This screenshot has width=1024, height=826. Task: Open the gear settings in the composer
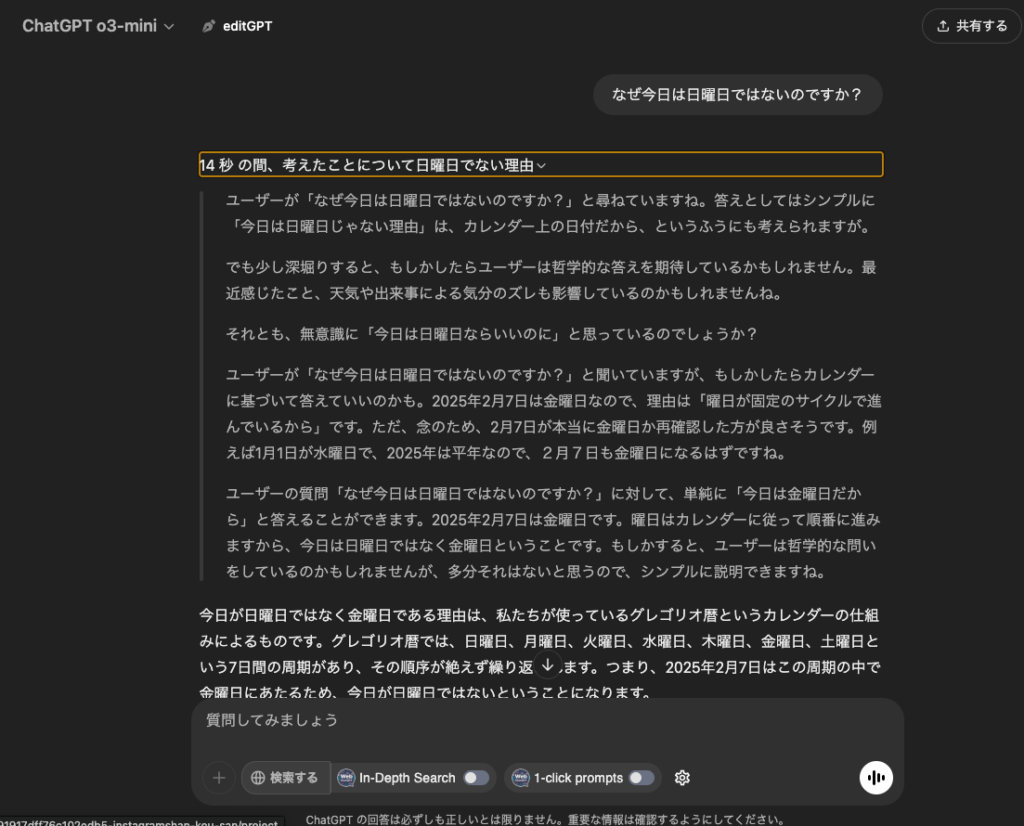(683, 778)
